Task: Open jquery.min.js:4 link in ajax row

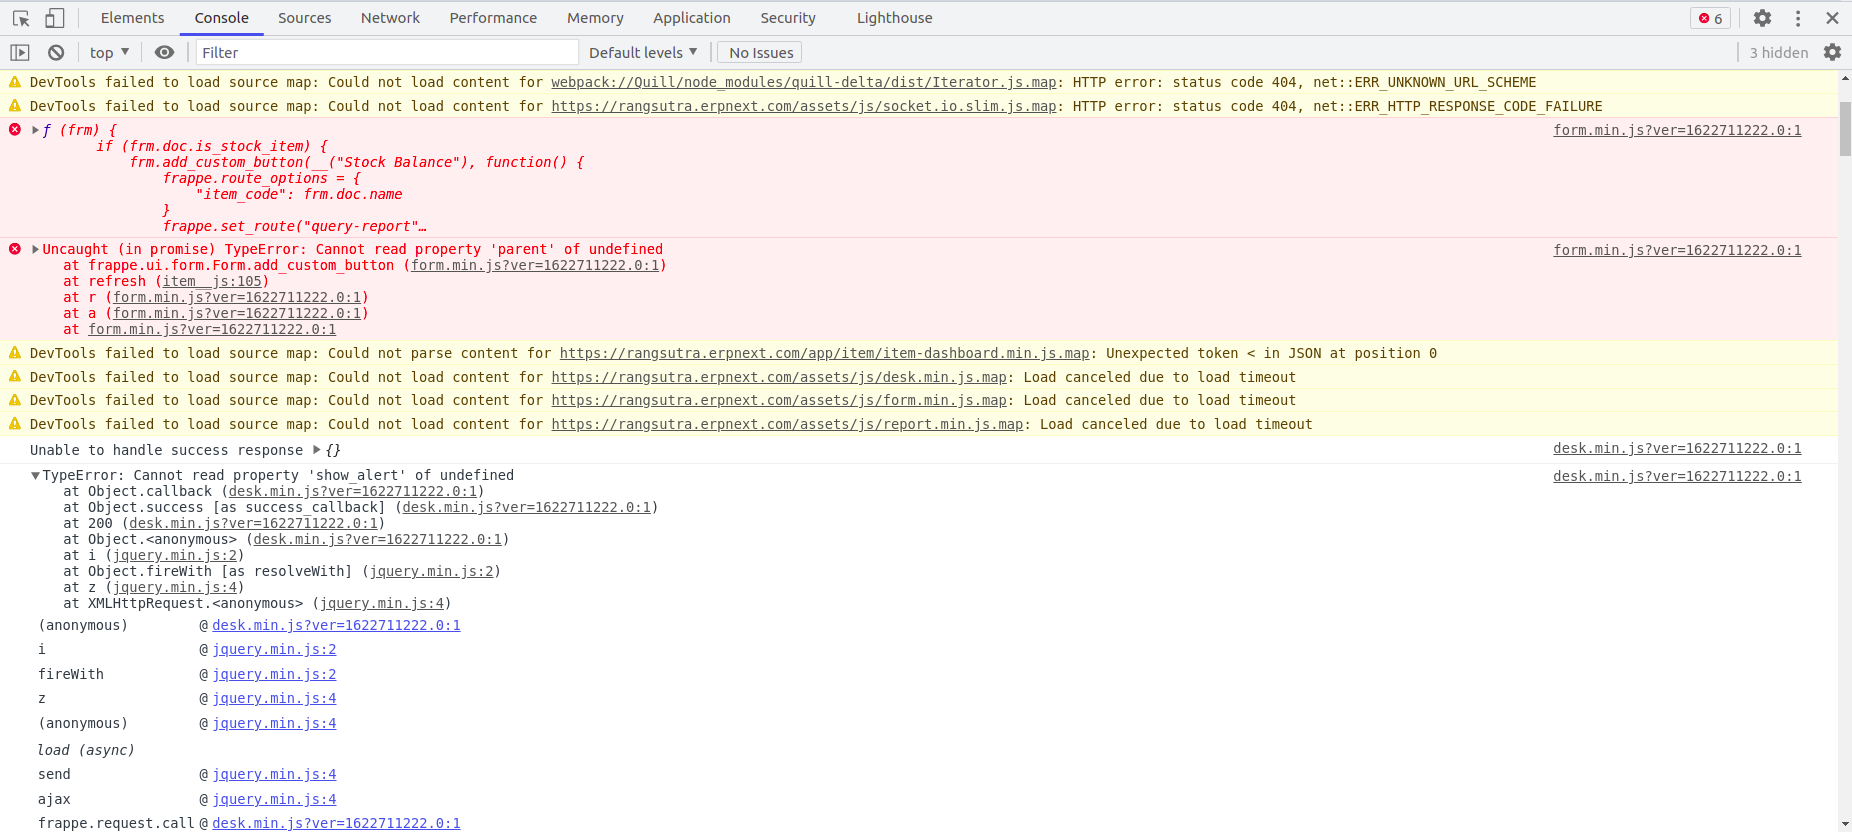Action: pyautogui.click(x=274, y=799)
